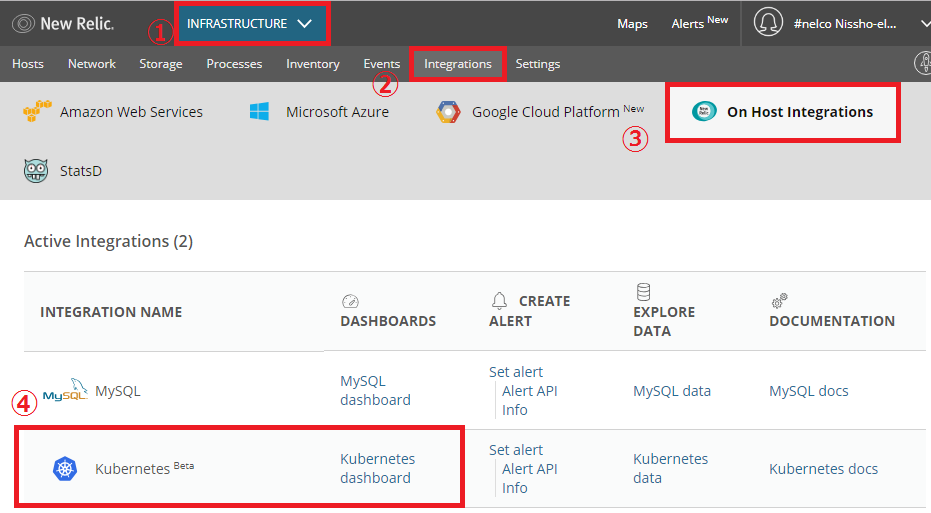
Task: Click the INTEGRATION NAME column header
Action: (111, 312)
